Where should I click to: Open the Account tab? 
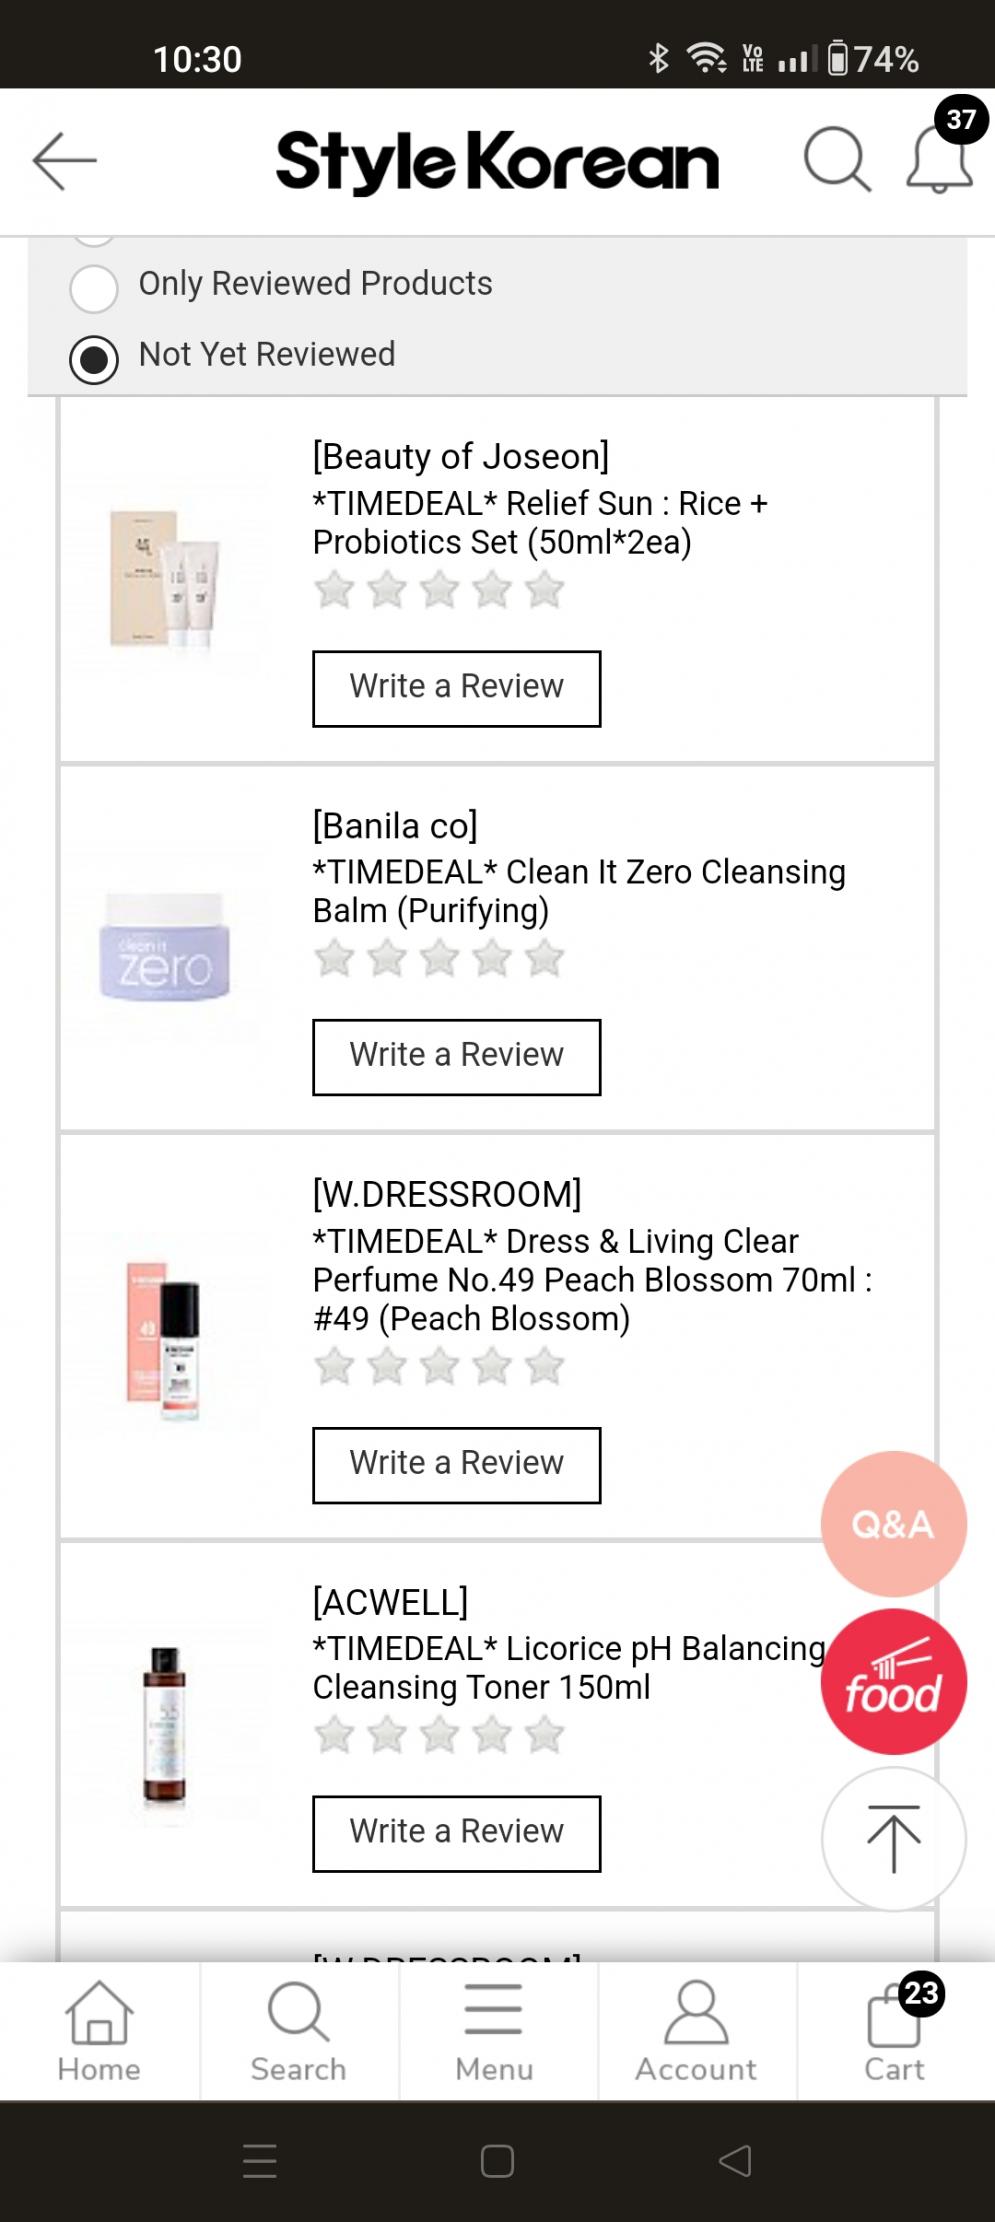point(696,2030)
